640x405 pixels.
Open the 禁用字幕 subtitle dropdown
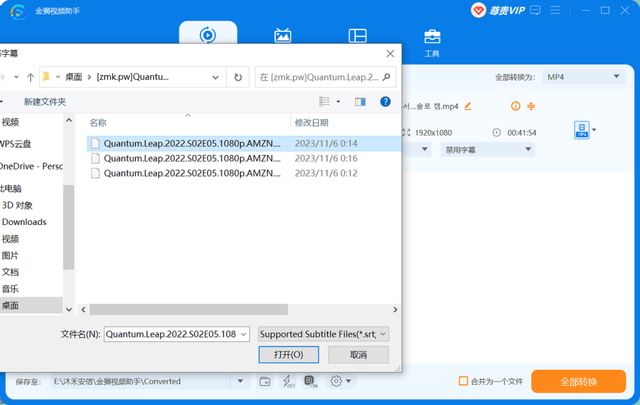point(487,149)
